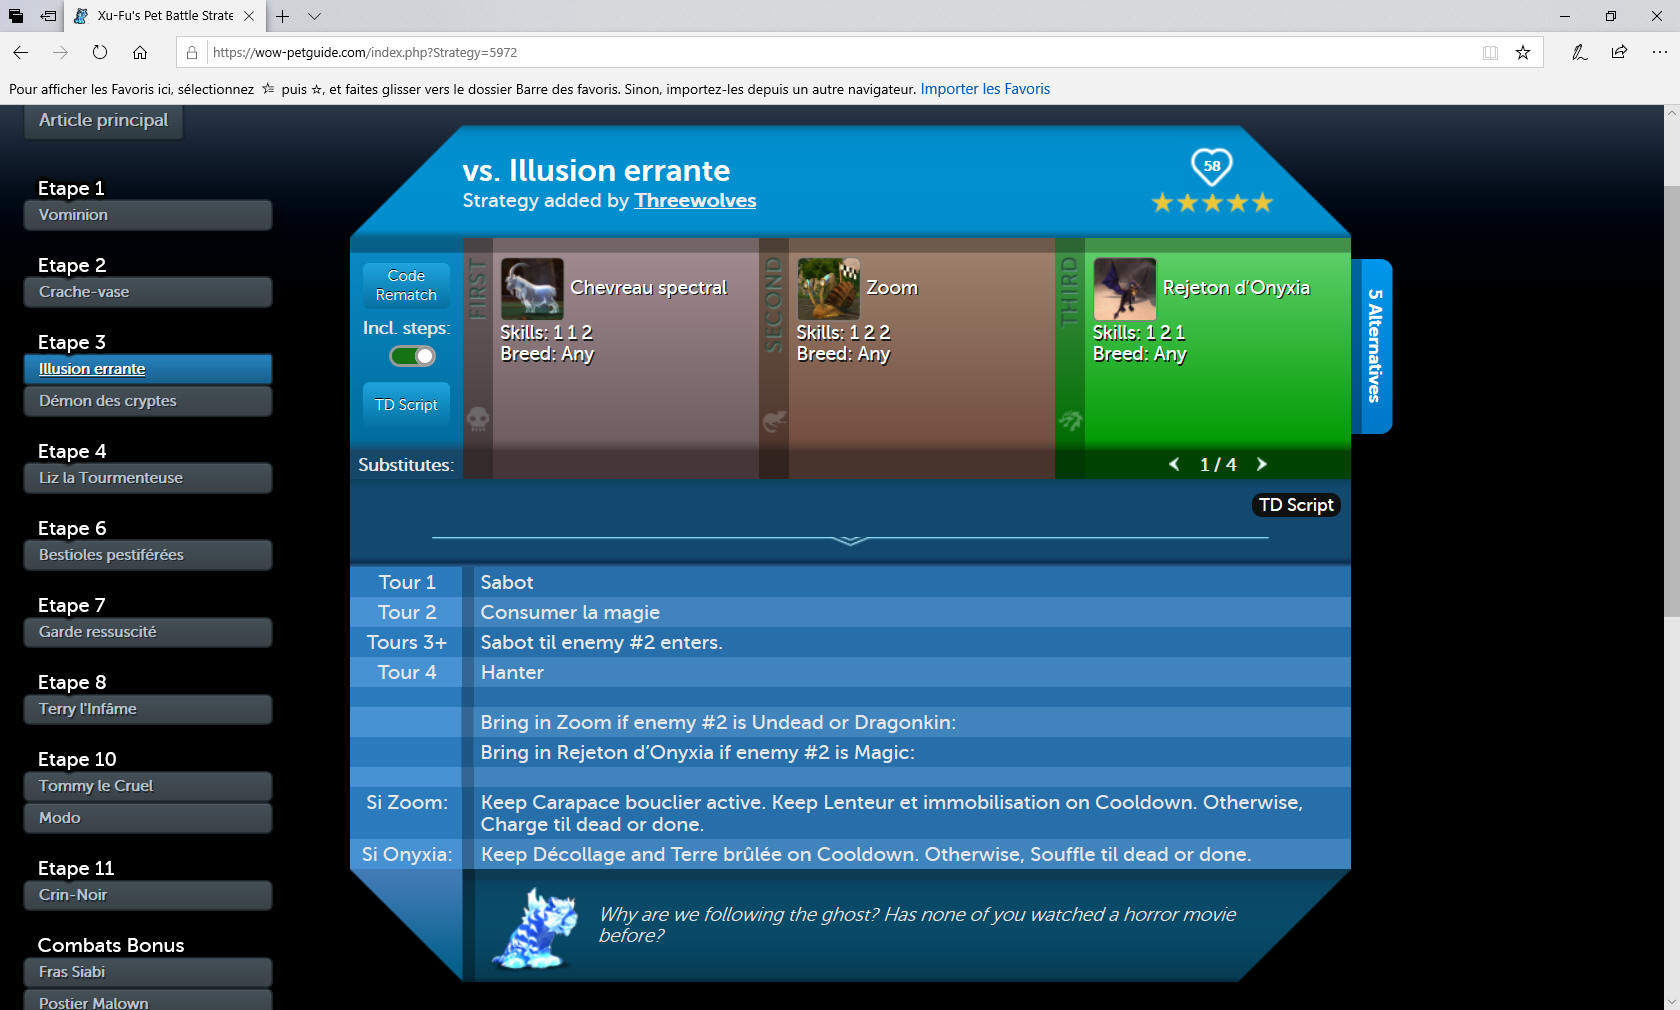Select Illusion errante in sidebar
This screenshot has height=1010, width=1680.
tap(148, 369)
